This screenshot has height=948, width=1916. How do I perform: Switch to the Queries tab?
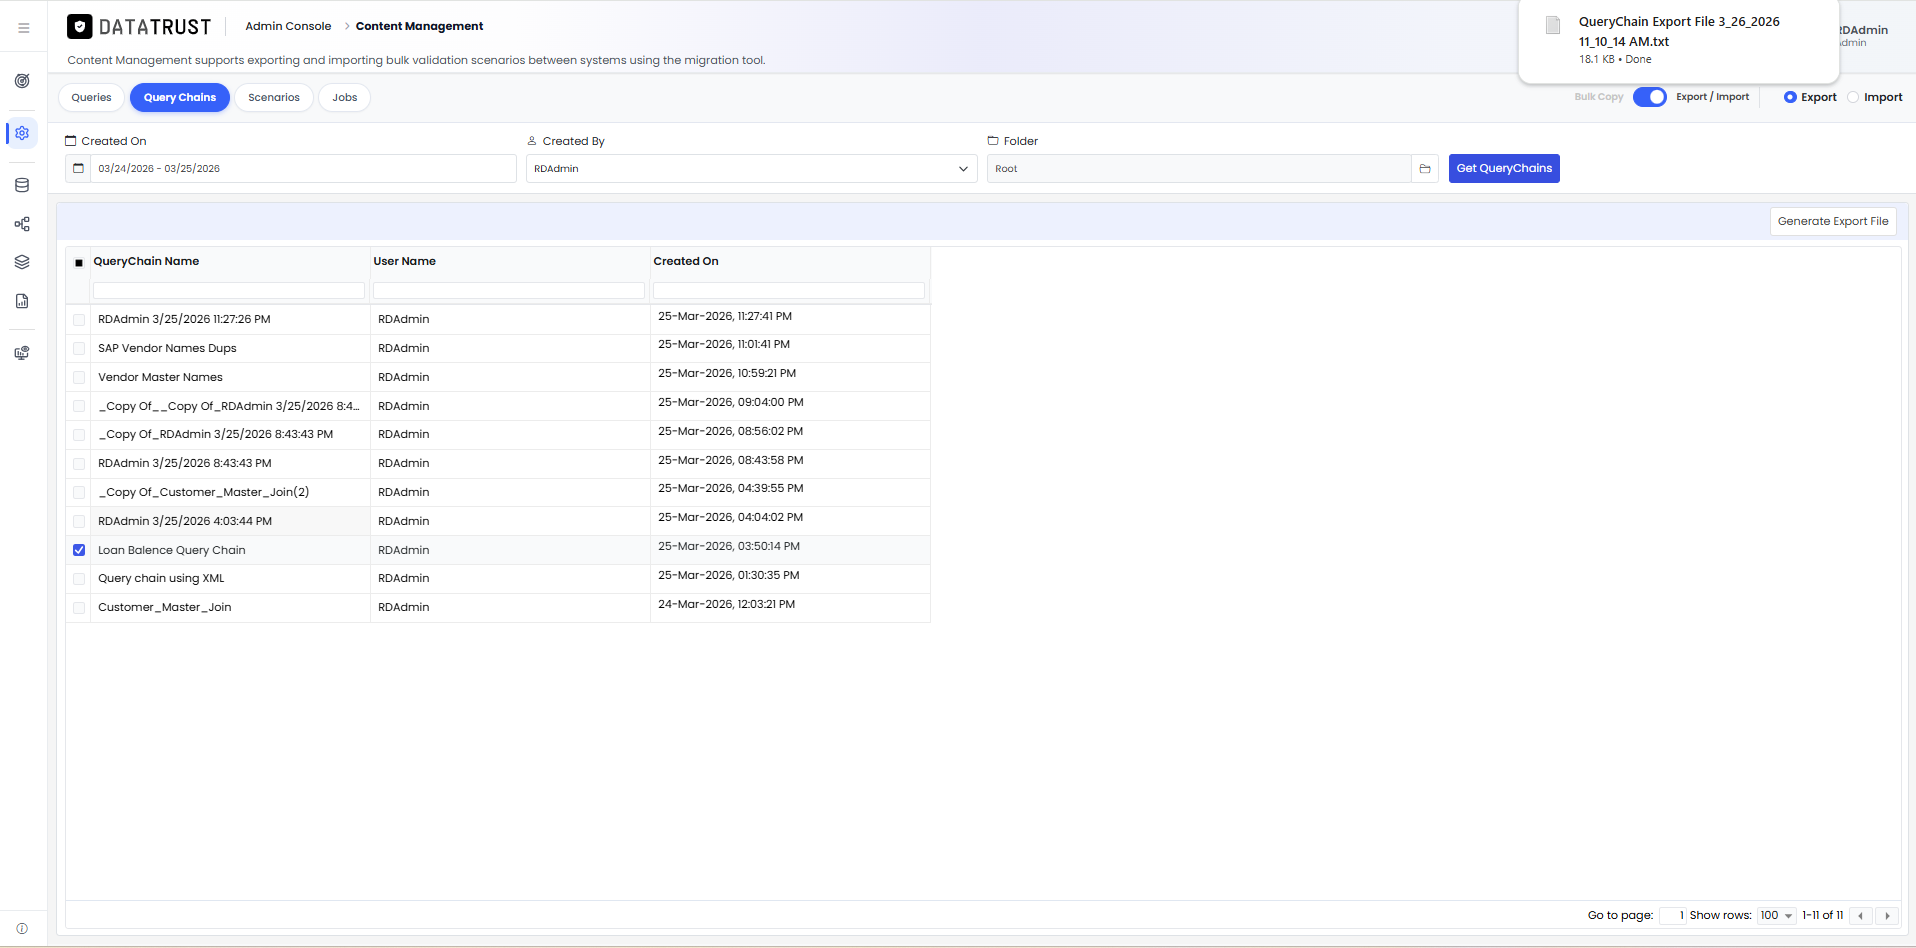pos(91,97)
